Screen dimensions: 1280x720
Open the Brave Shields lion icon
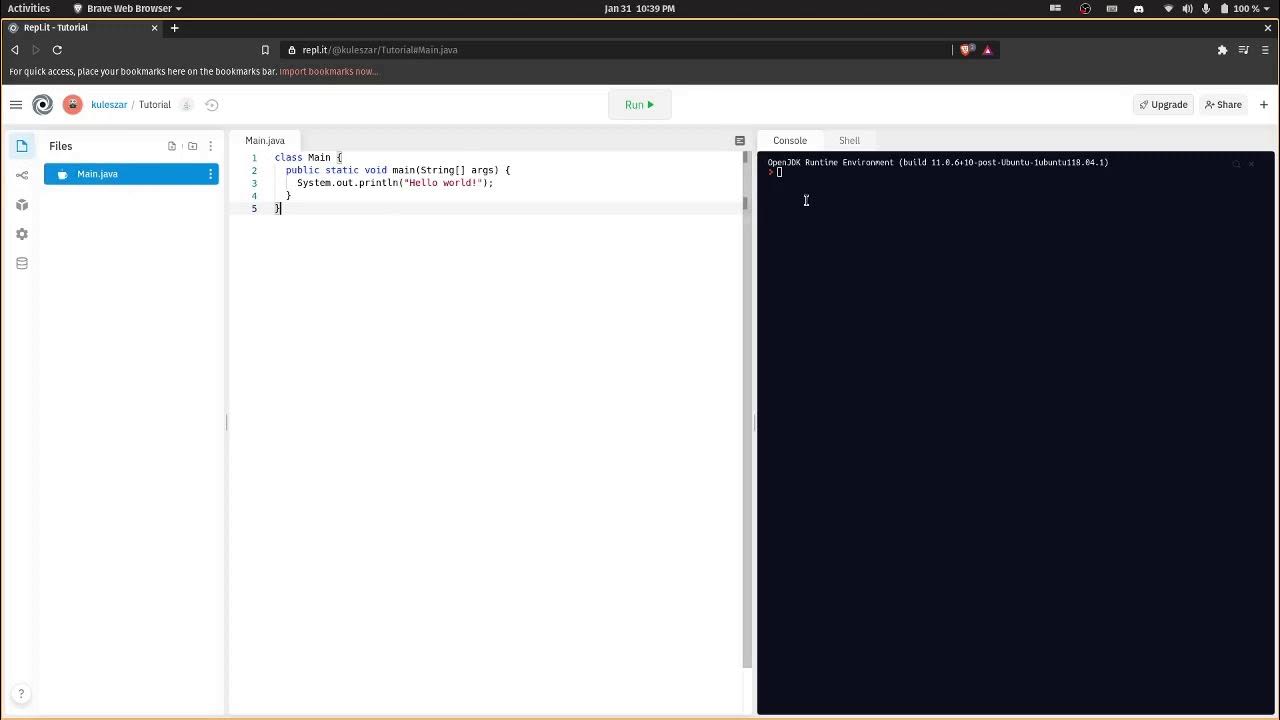[965, 50]
